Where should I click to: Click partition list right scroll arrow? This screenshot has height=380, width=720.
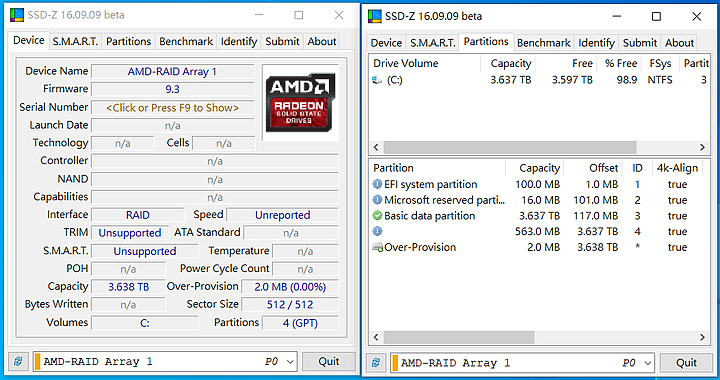tap(702, 337)
